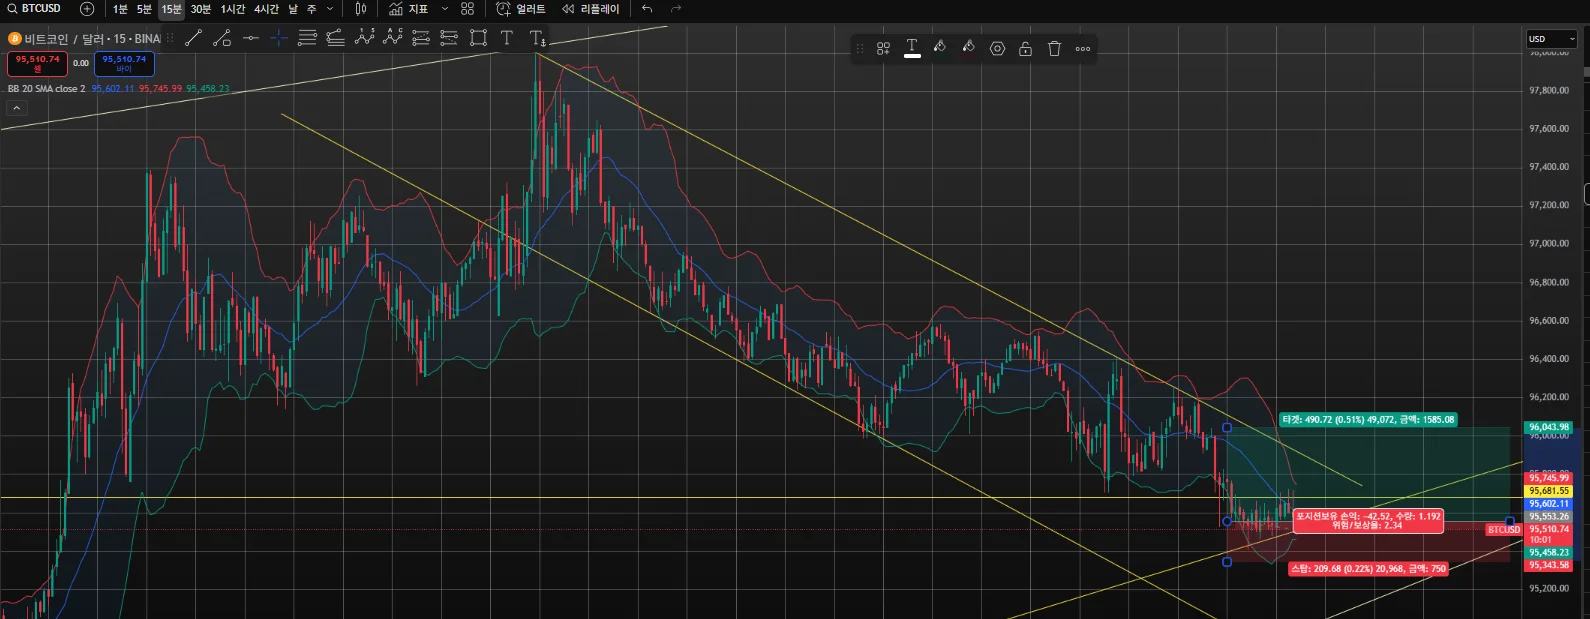
Task: Click the 스탑 stop loss label
Action: pos(1367,568)
